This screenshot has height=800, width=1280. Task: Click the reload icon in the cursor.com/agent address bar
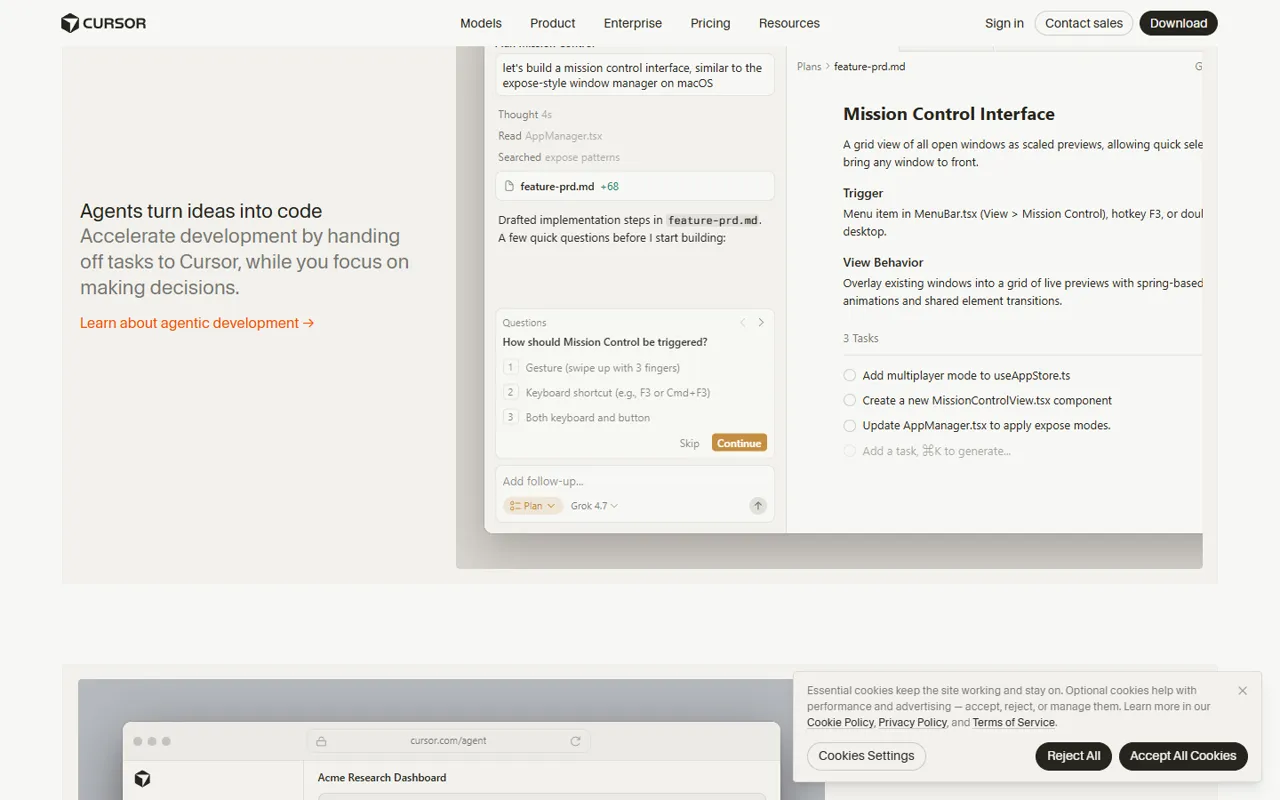(x=575, y=741)
